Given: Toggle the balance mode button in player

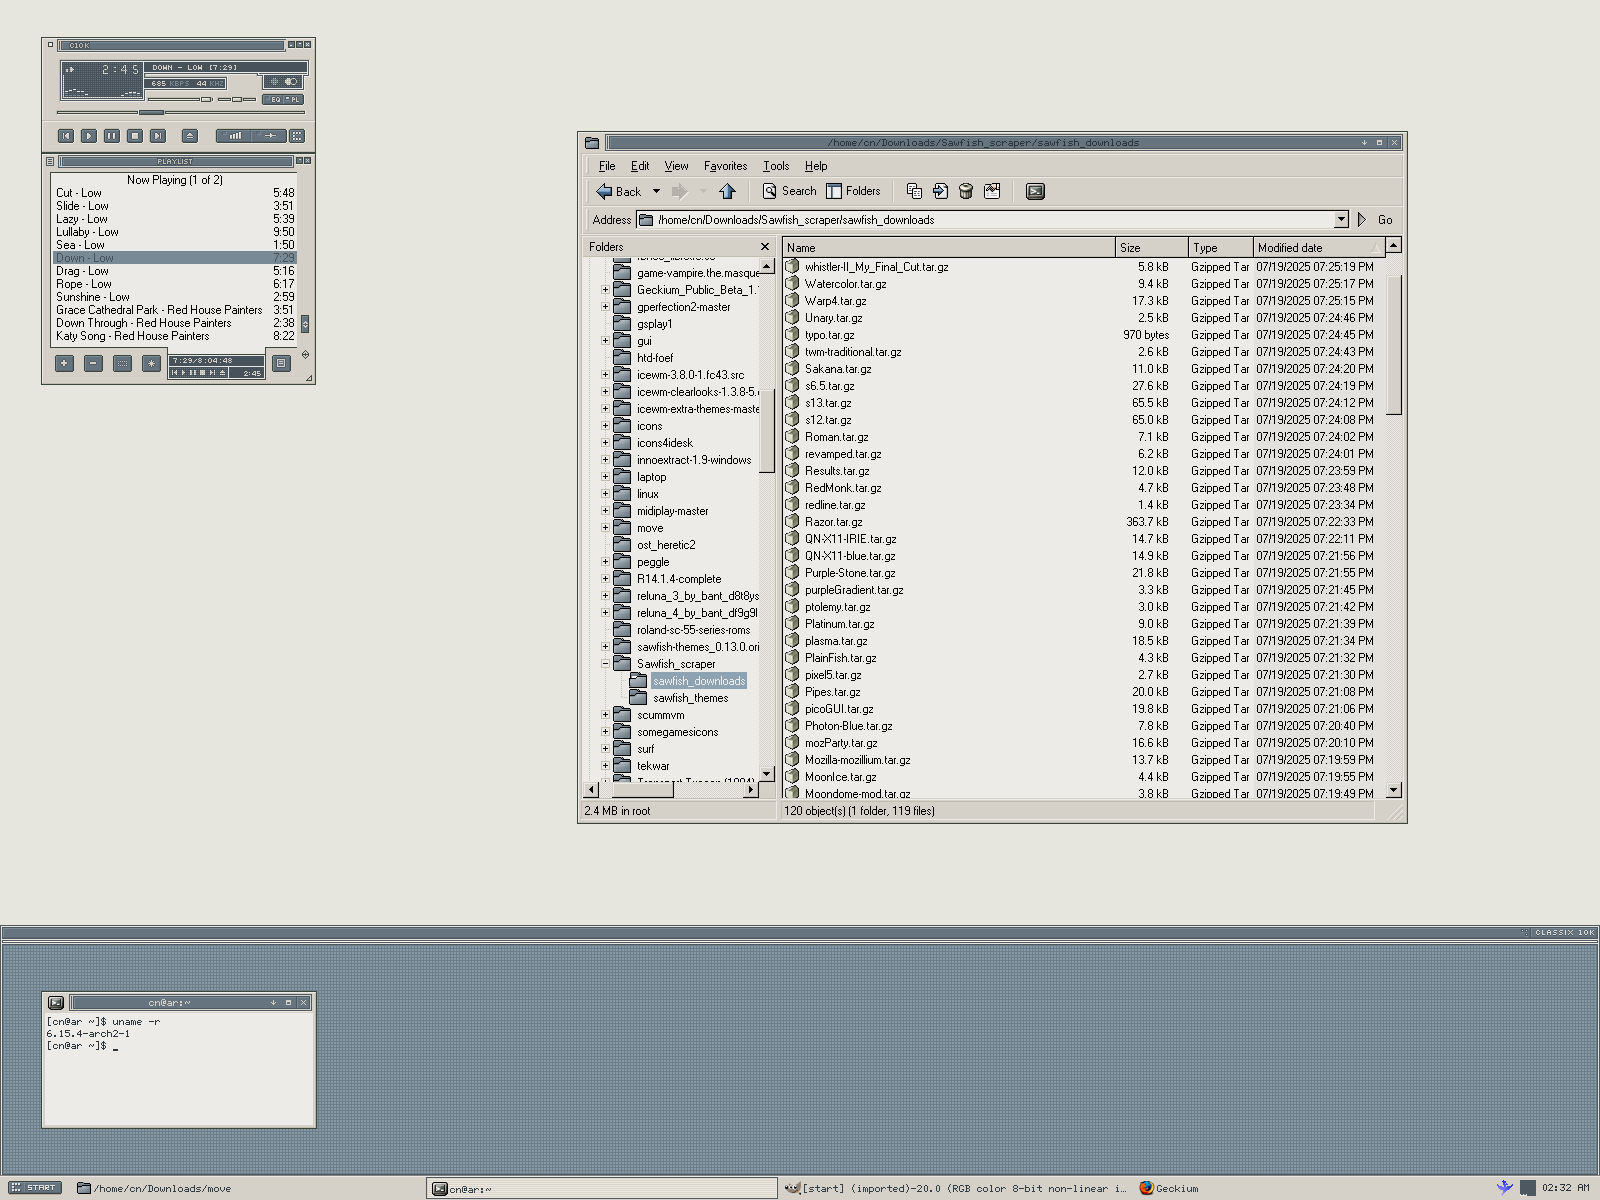Looking at the screenshot, I should [x=270, y=136].
